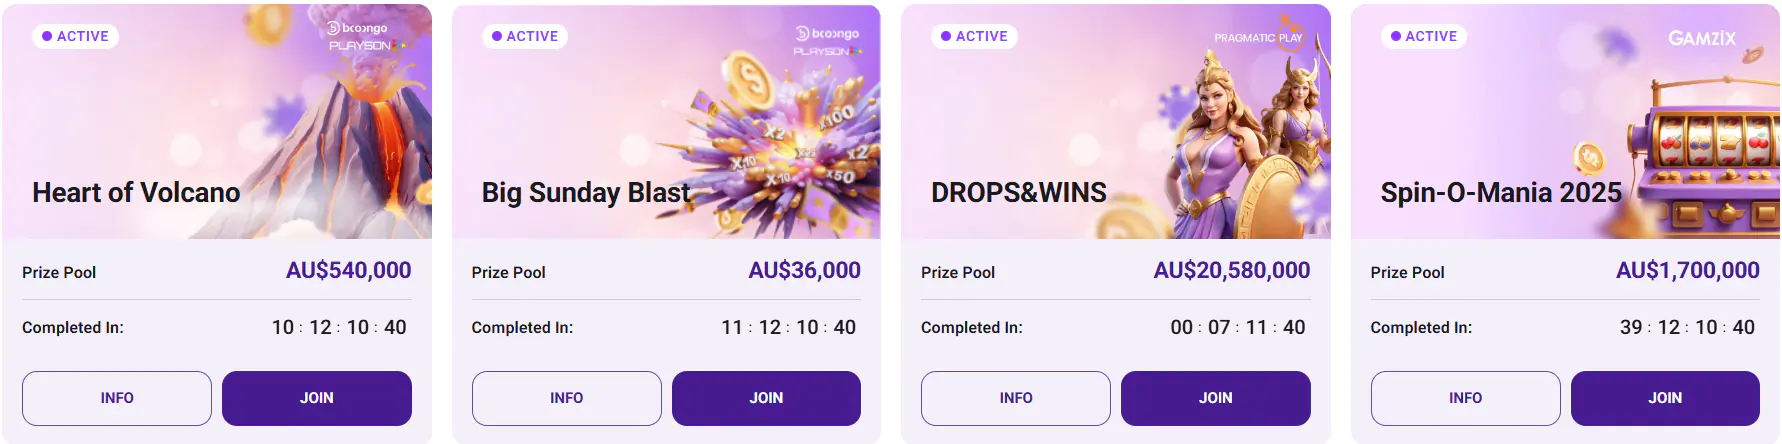Open INFO for Big Sunday Blast

(x=566, y=398)
